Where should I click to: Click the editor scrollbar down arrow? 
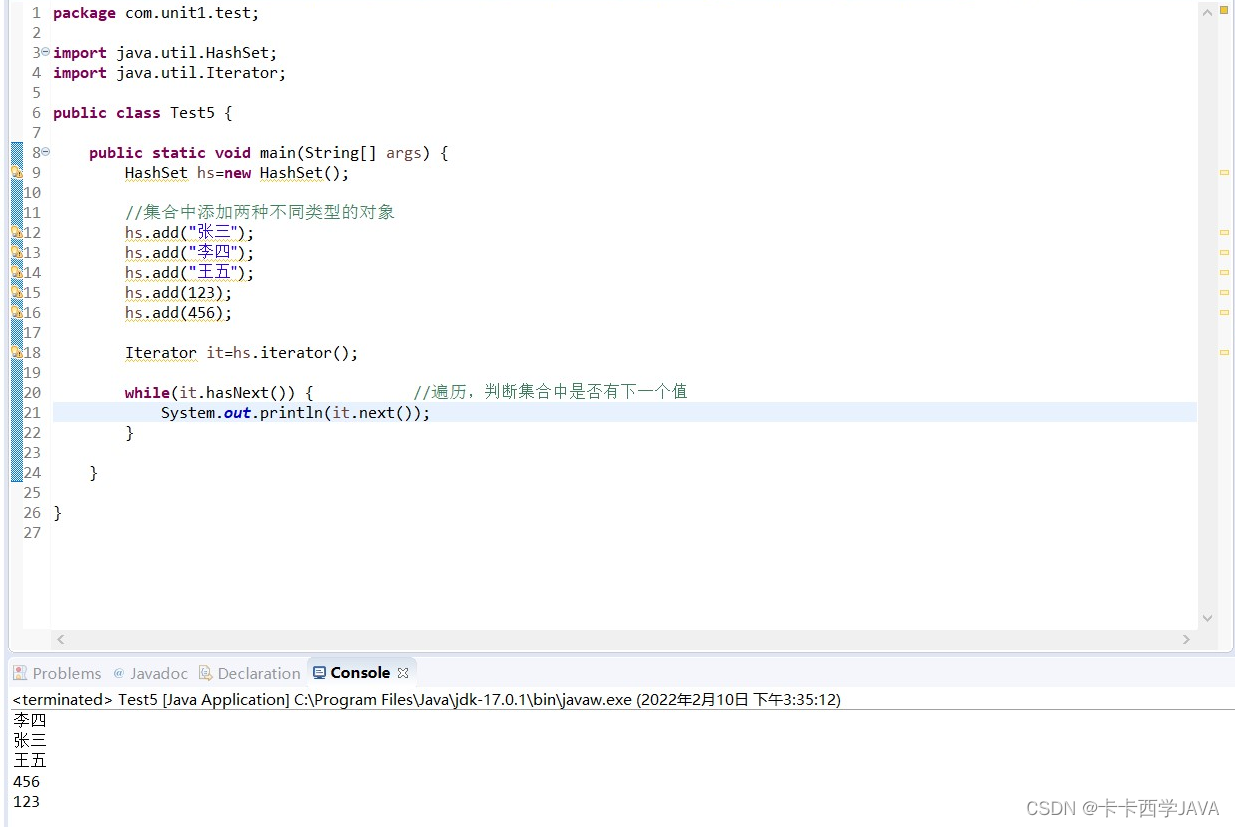point(1207,619)
